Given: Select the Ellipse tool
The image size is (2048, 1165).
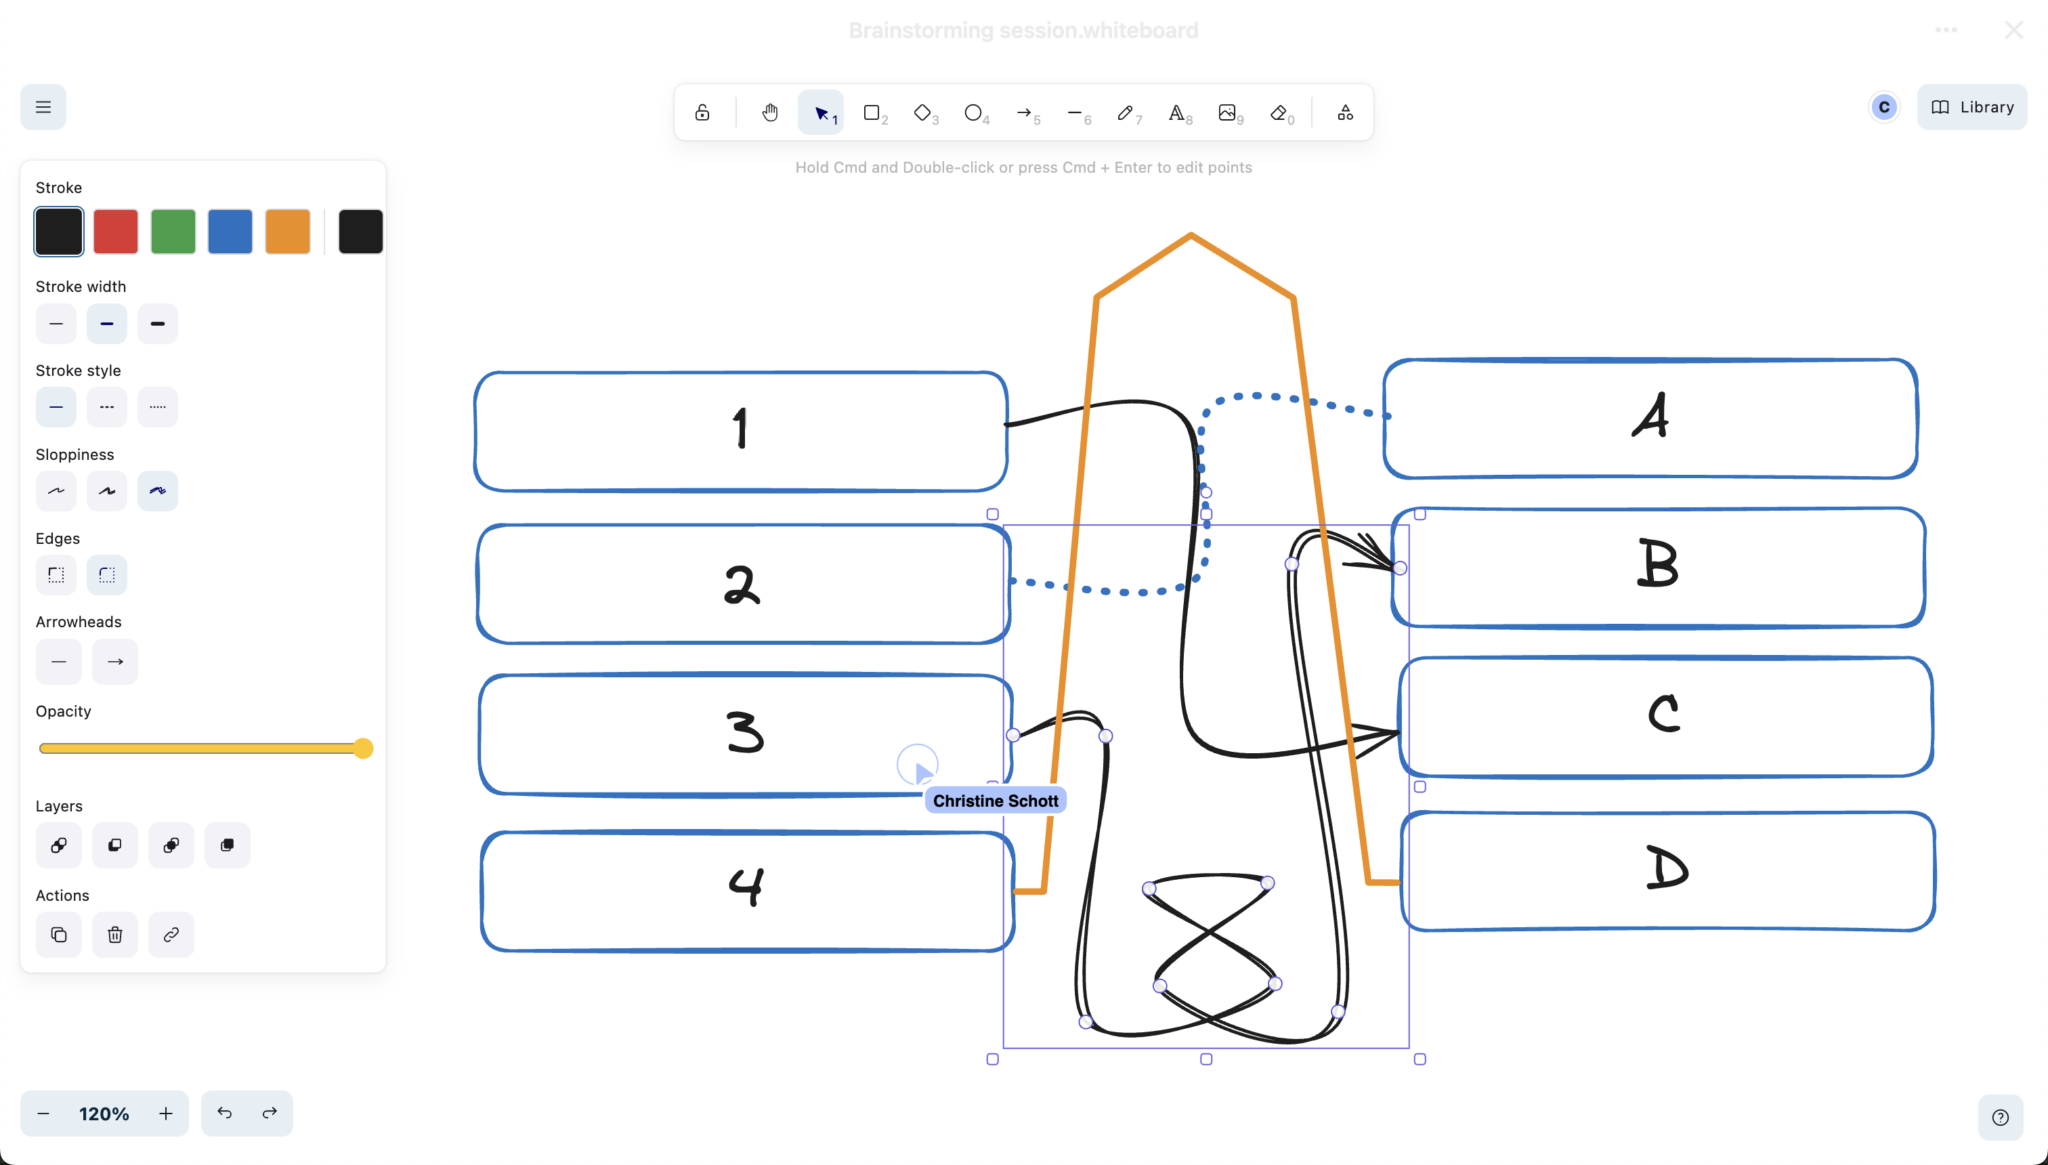Looking at the screenshot, I should (973, 112).
